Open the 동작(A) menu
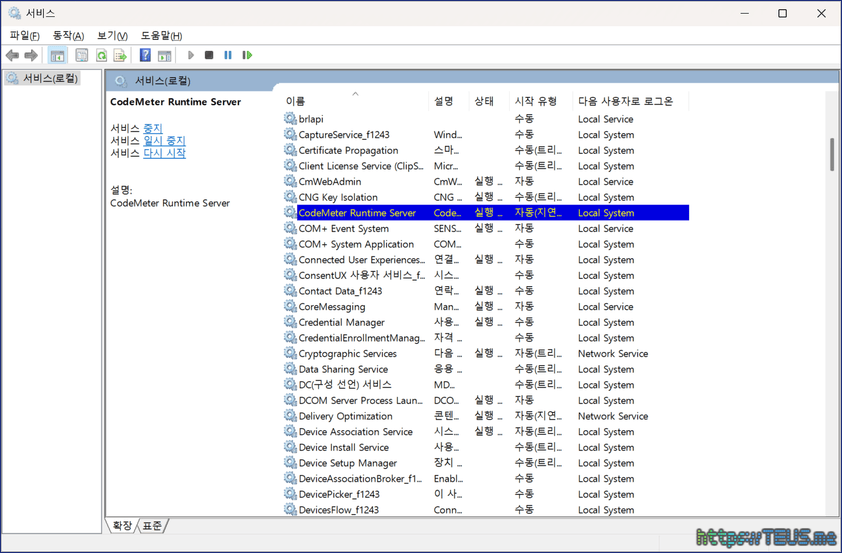Image resolution: width=842 pixels, height=553 pixels. pos(68,36)
